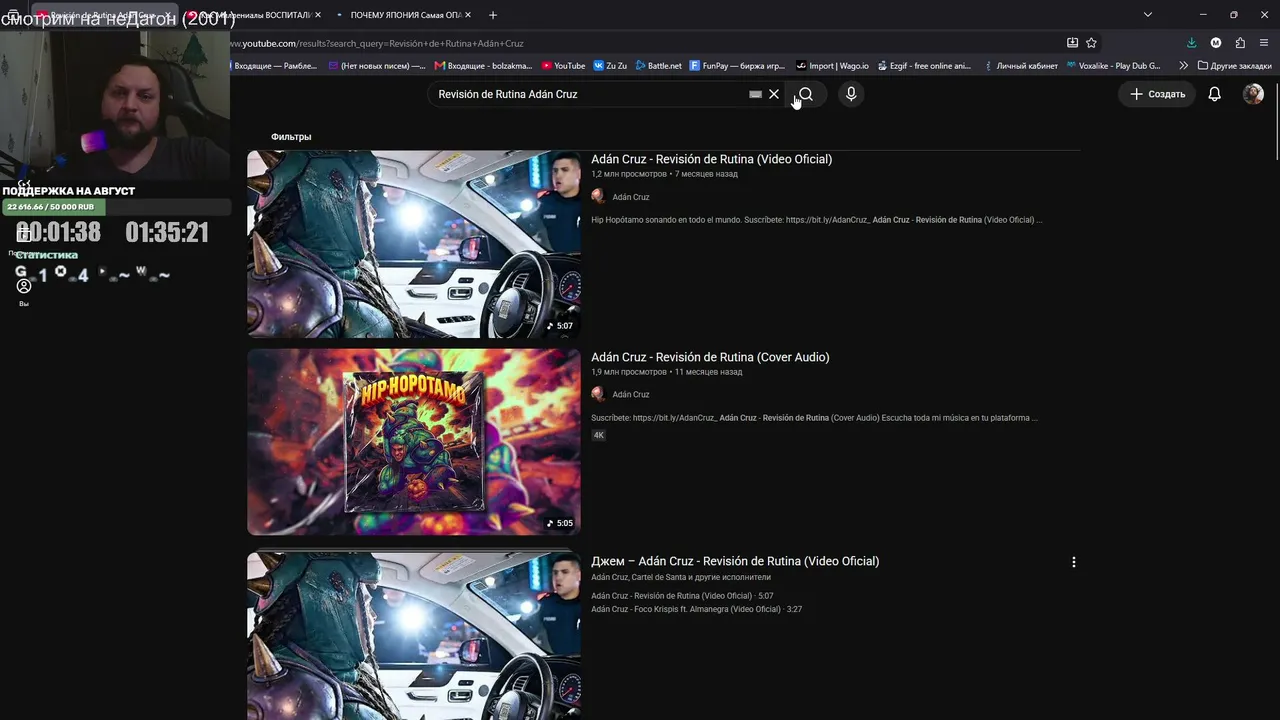Click '1,2 млн просмотров • 7 месяцев назад'
Viewport: 1280px width, 720px height.
tap(664, 174)
